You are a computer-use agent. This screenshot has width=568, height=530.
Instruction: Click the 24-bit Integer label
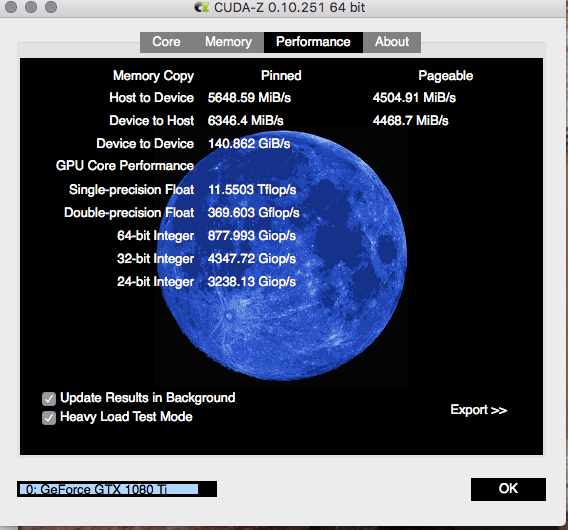pos(155,282)
